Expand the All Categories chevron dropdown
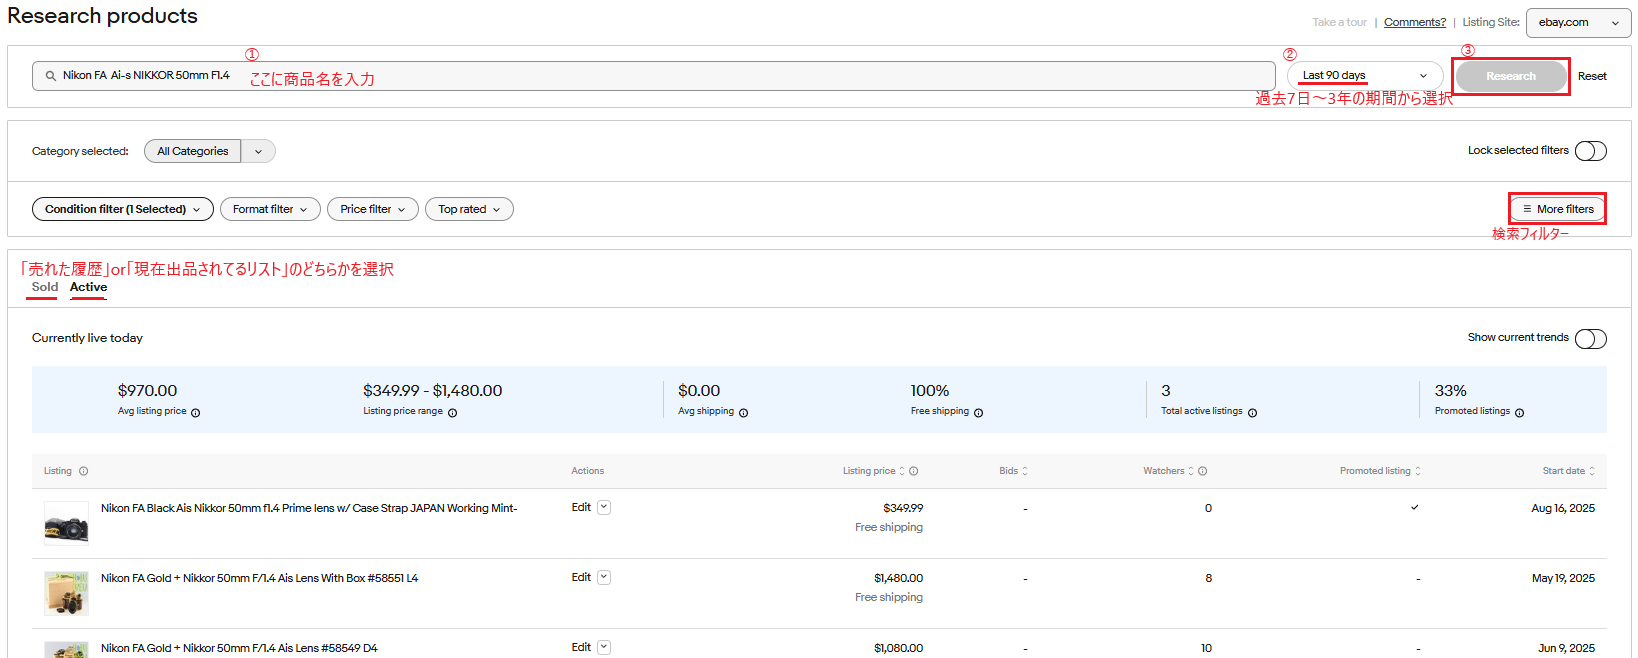The image size is (1638, 658). (x=258, y=151)
